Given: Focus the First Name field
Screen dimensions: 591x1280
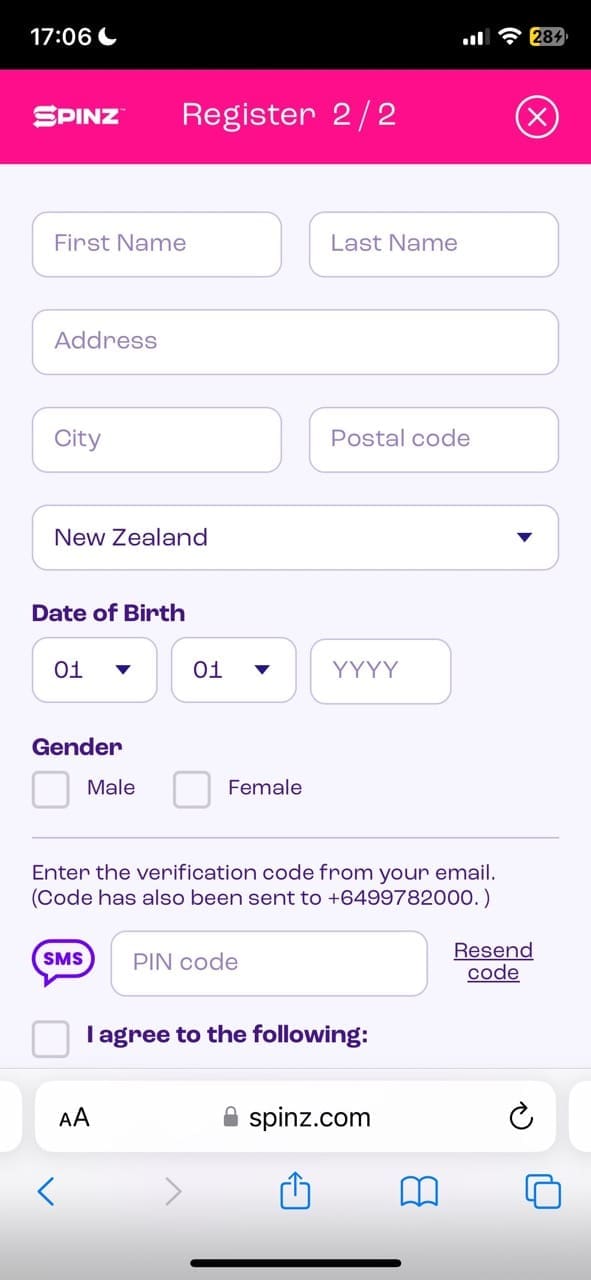Looking at the screenshot, I should (x=157, y=244).
